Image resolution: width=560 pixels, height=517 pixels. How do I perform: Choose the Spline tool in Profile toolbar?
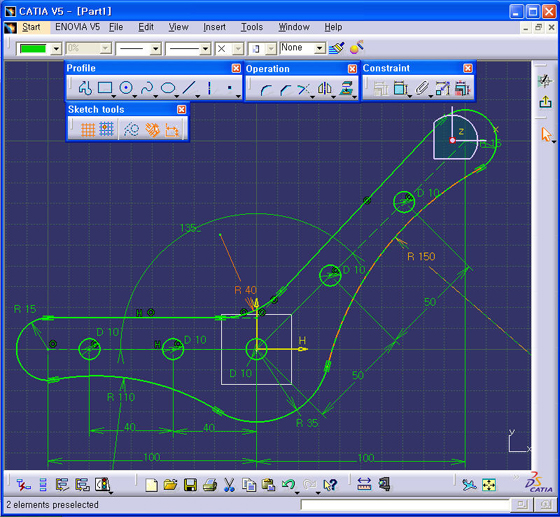click(147, 88)
